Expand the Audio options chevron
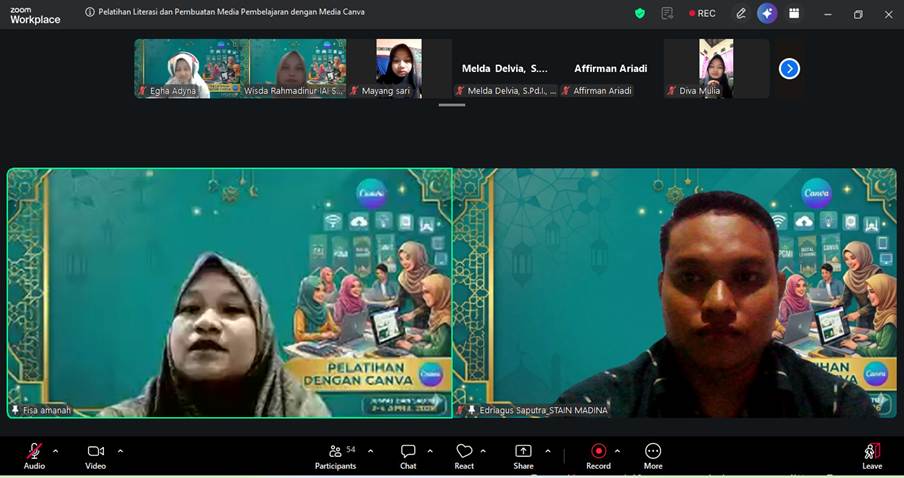Image resolution: width=904 pixels, height=478 pixels. click(x=55, y=451)
